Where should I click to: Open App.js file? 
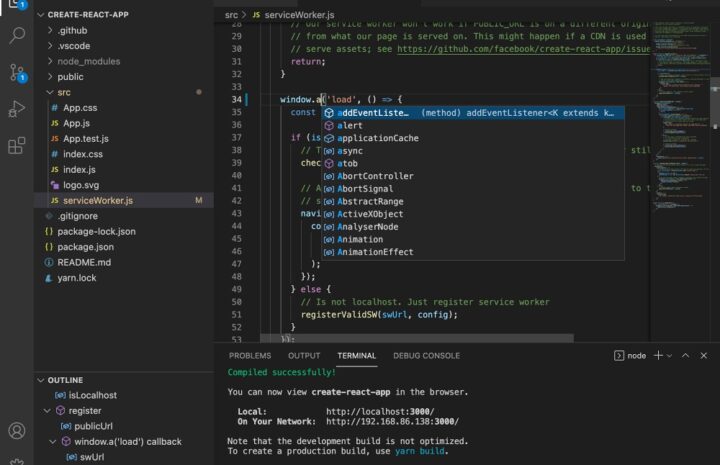pyautogui.click(x=124, y=123)
